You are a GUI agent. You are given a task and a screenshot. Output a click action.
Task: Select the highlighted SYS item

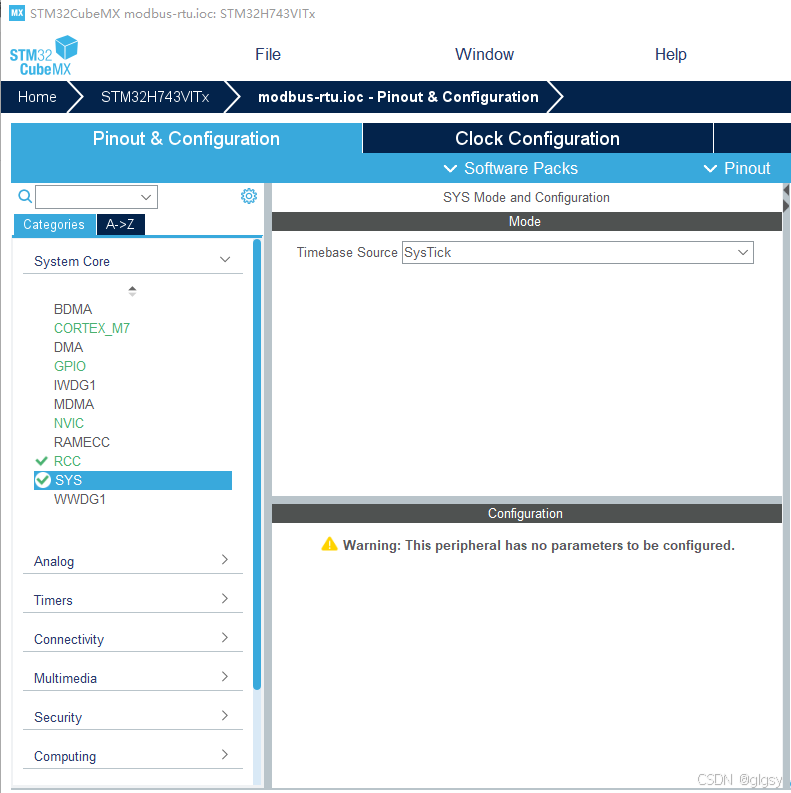point(133,480)
